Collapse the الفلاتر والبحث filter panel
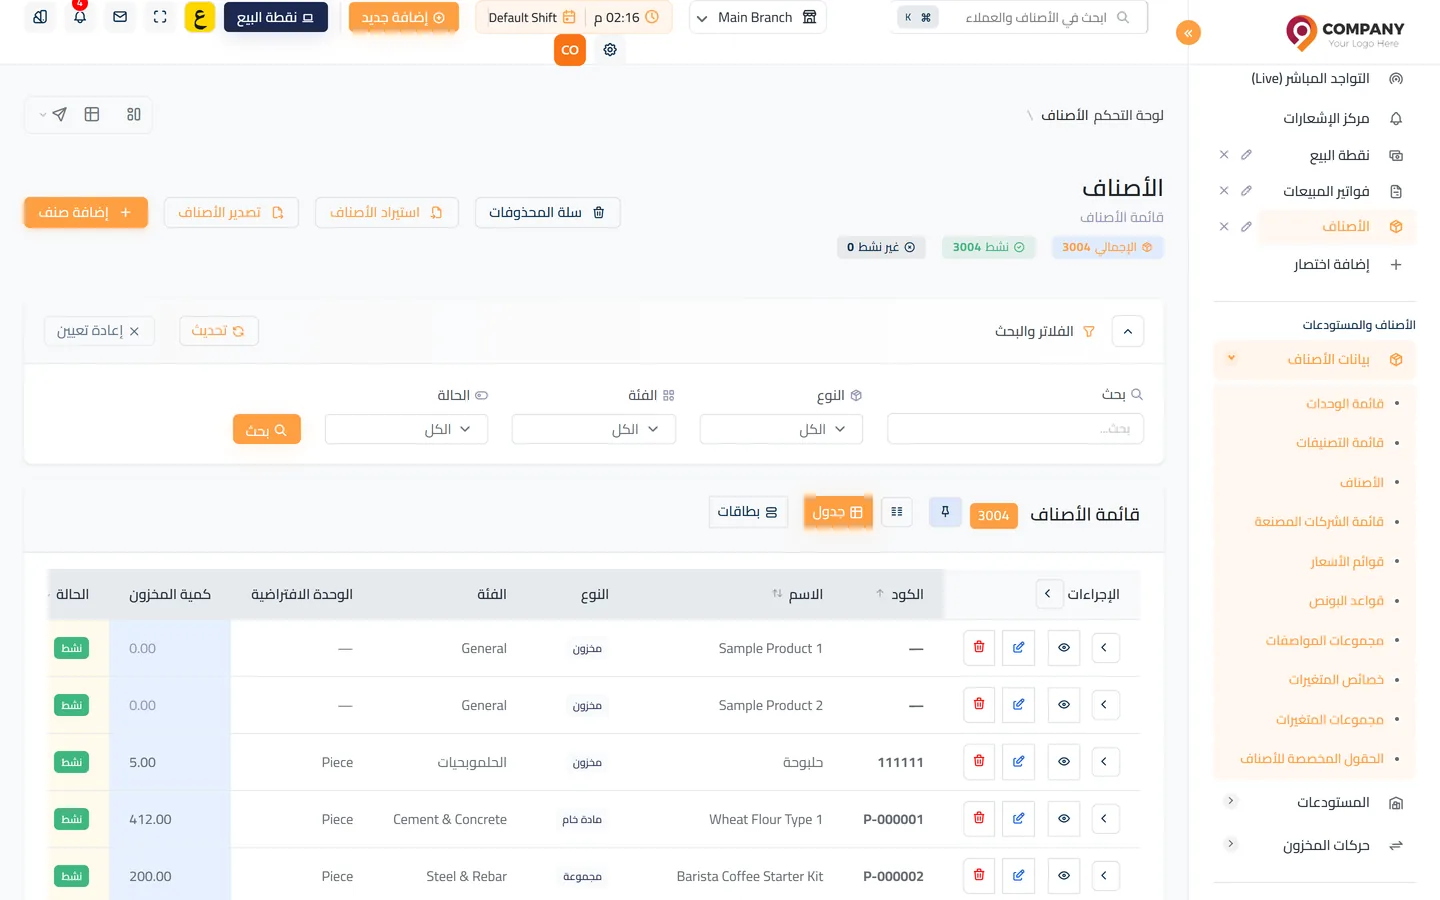Viewport: 1440px width, 900px height. pyautogui.click(x=1127, y=331)
